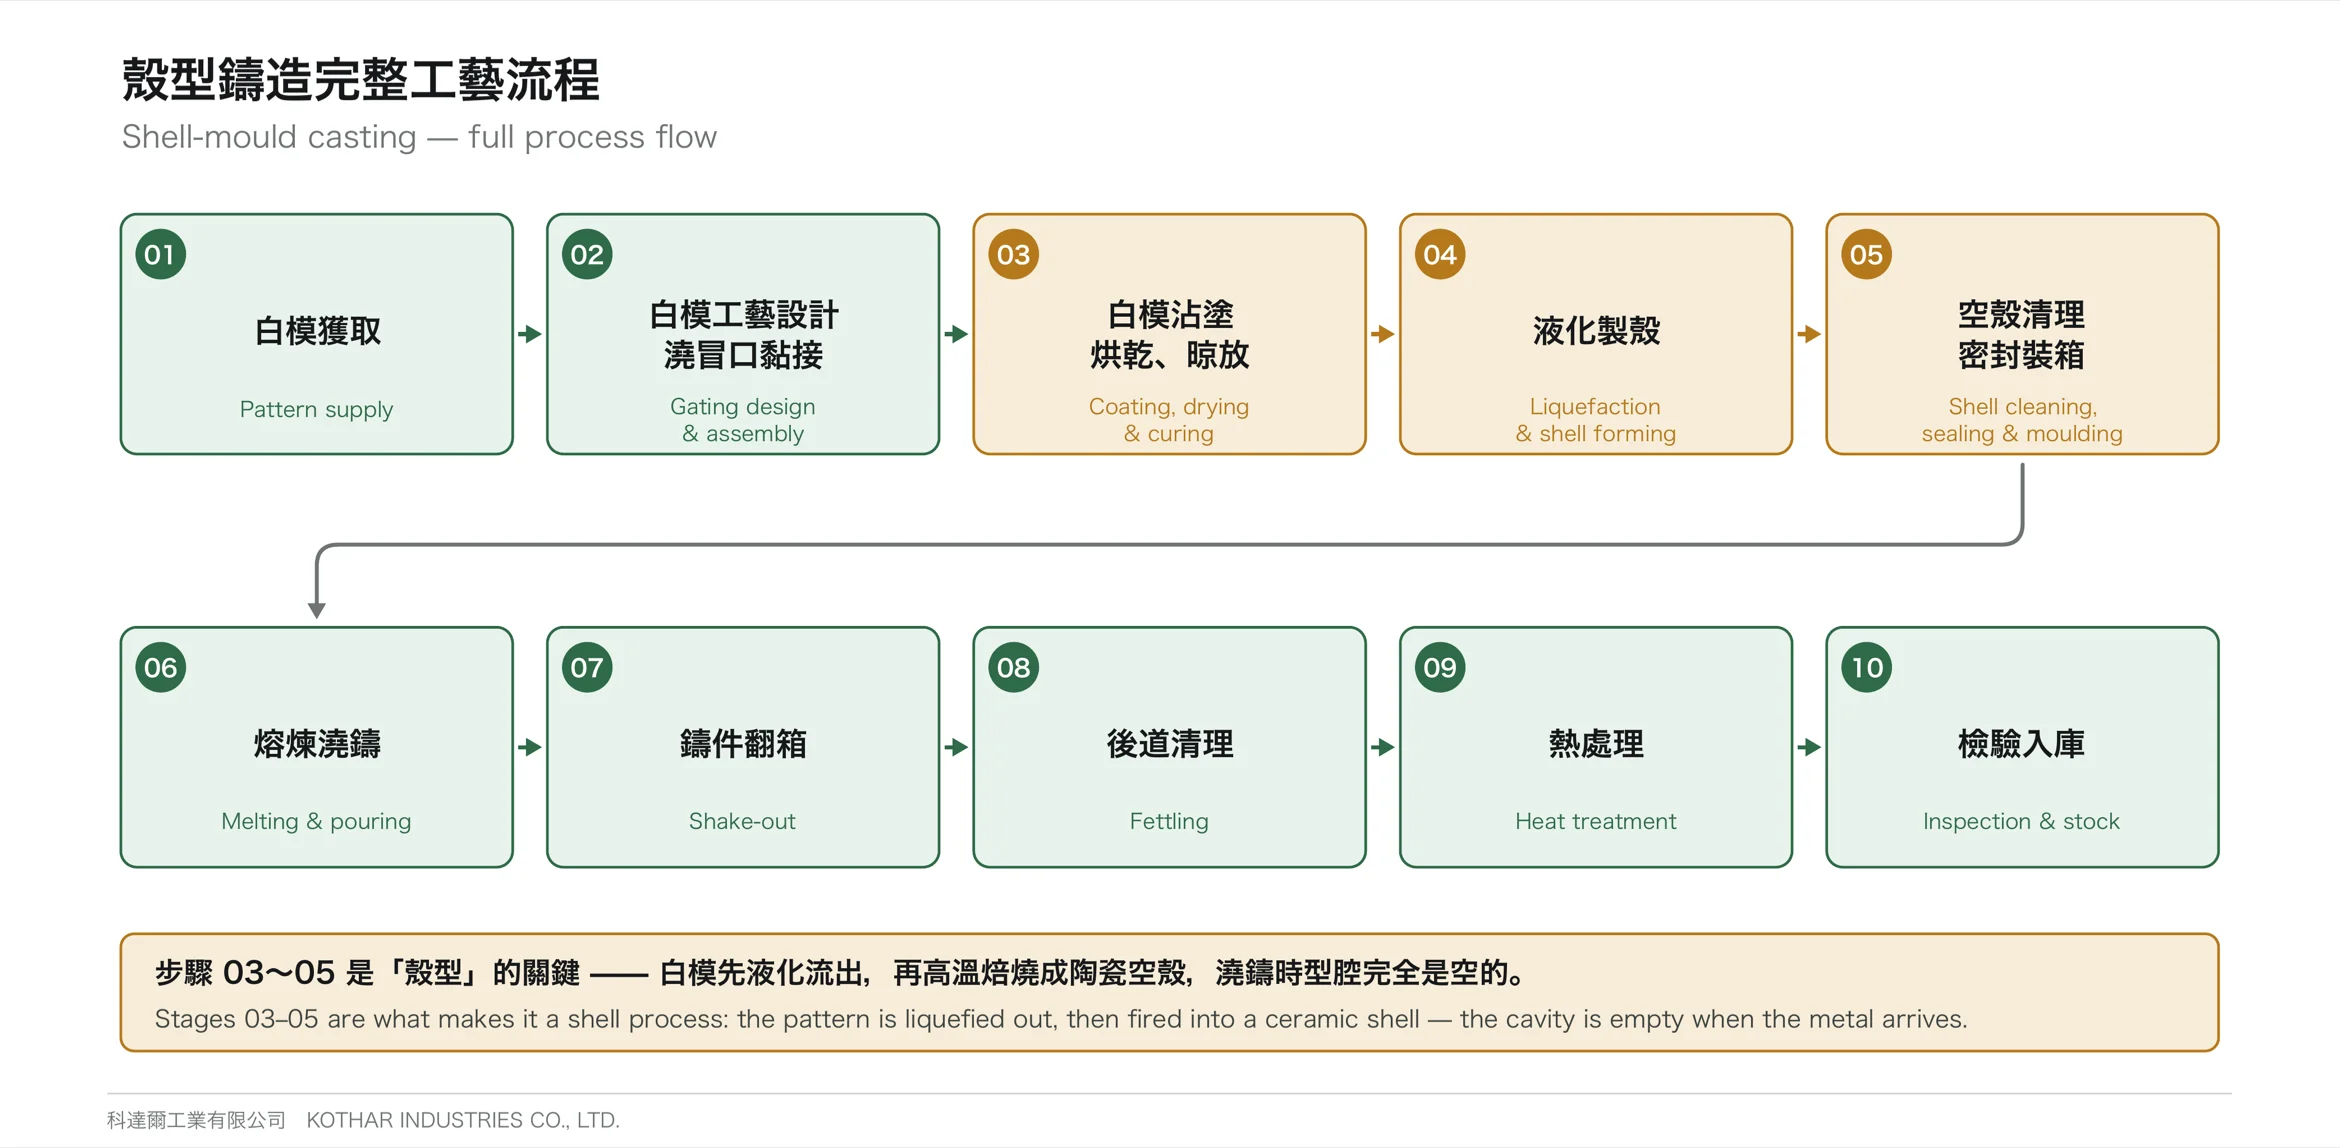Click the 01 step number badge

(160, 255)
